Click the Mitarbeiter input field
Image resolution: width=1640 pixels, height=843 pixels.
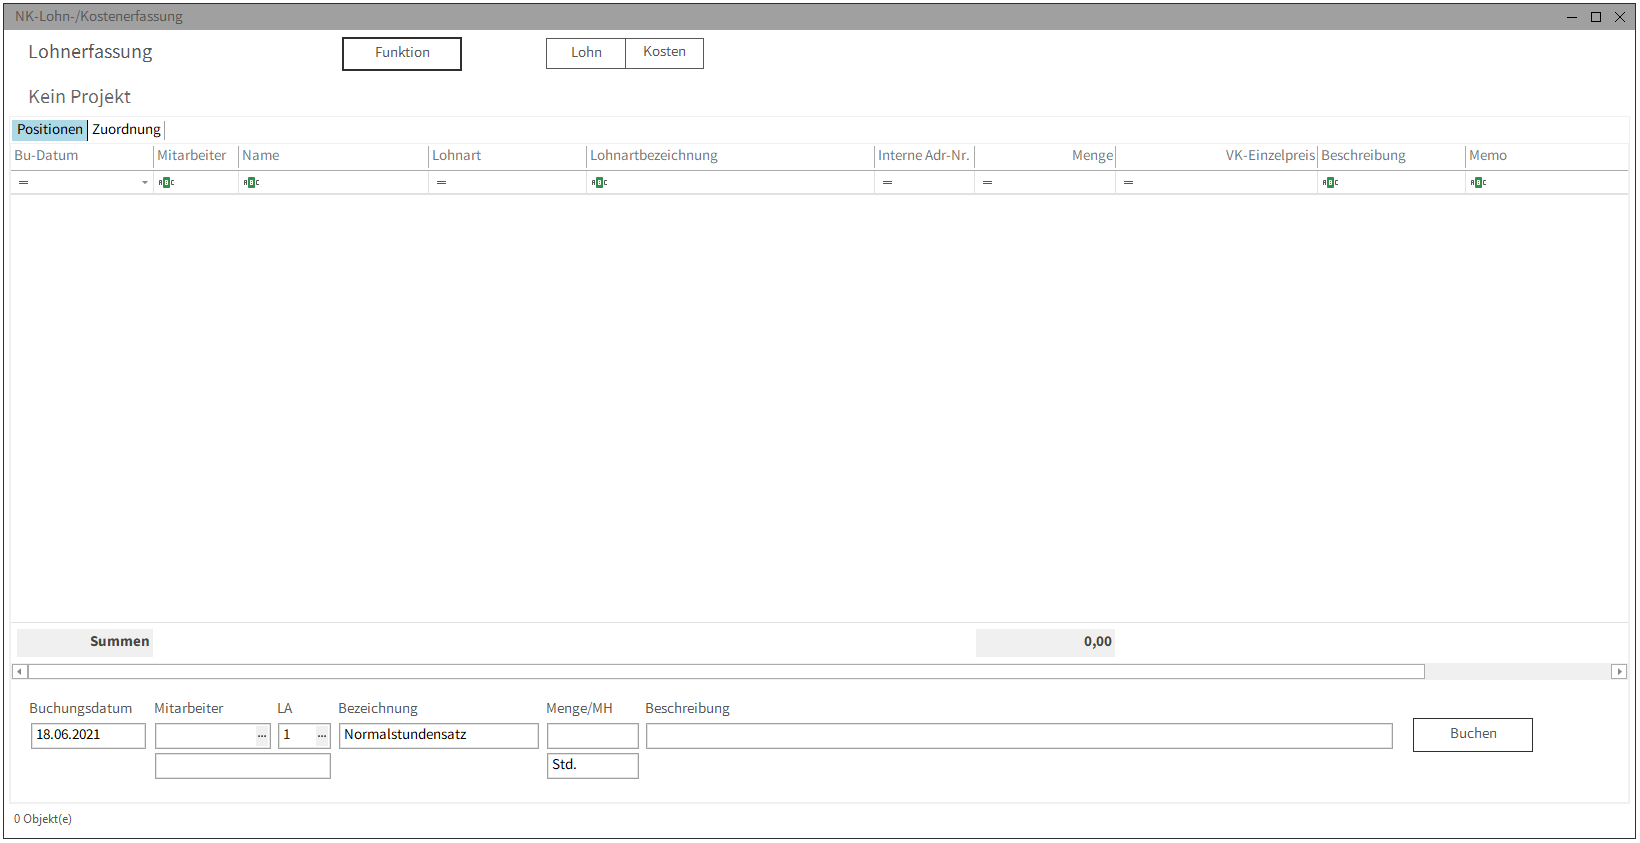pos(205,736)
